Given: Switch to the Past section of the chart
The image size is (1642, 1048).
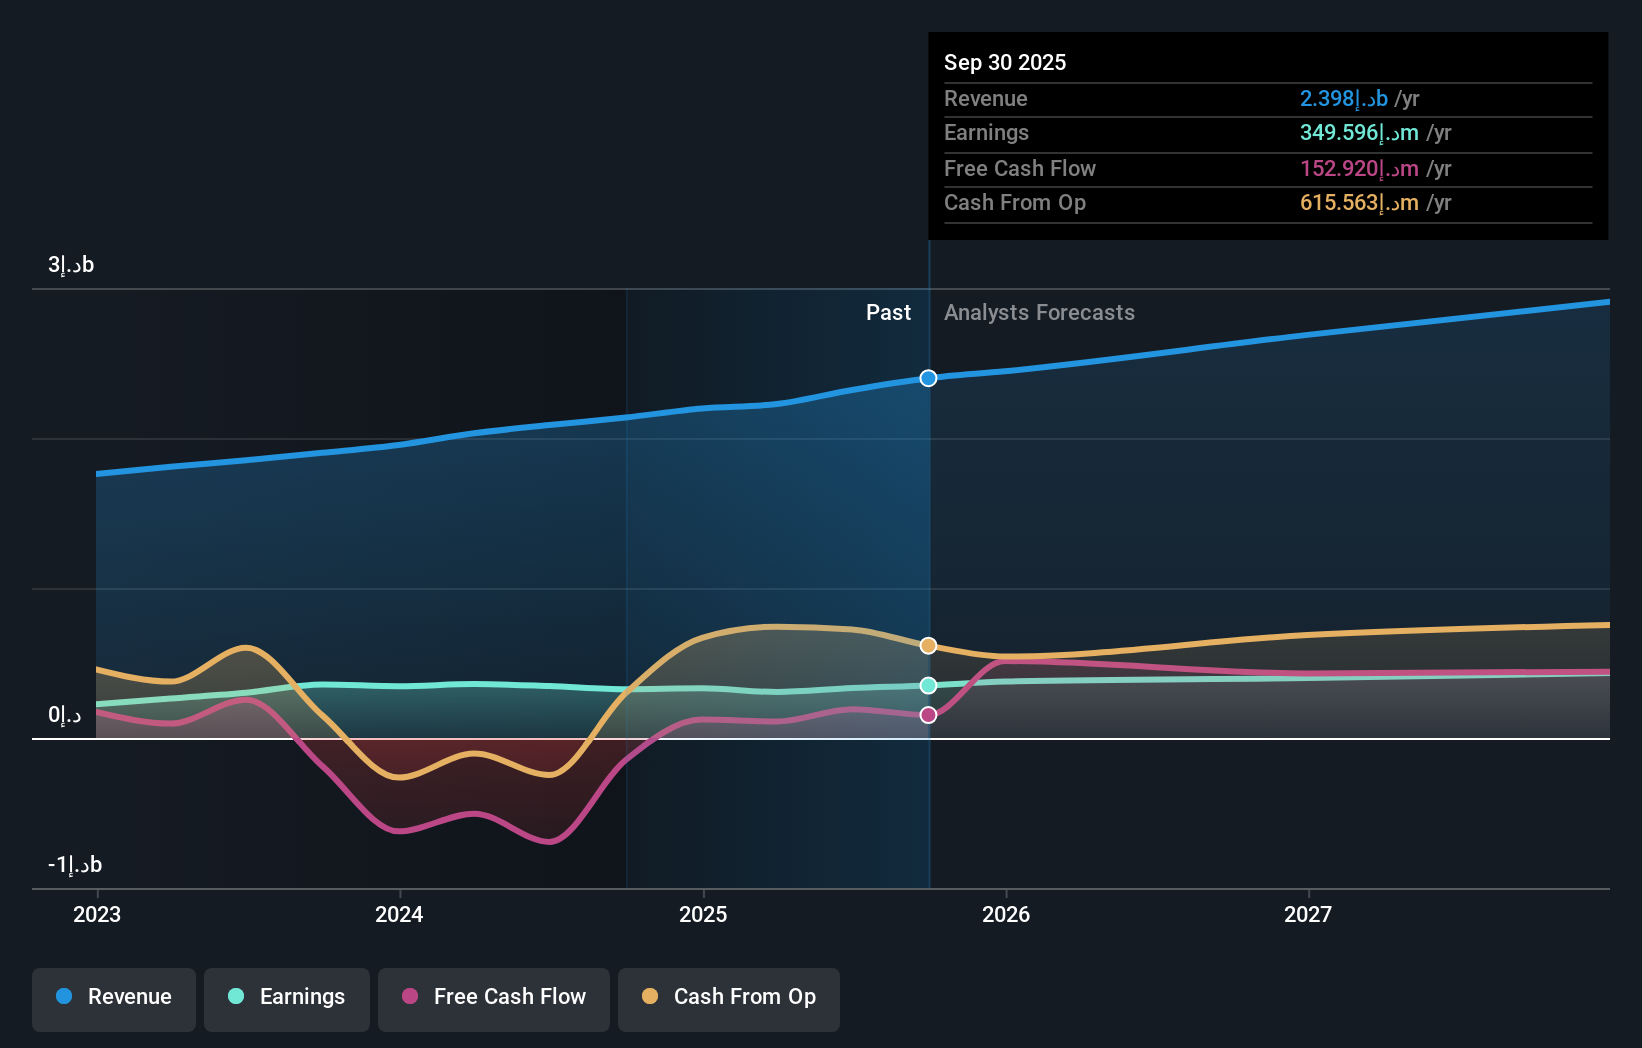Looking at the screenshot, I should pyautogui.click(x=888, y=312).
